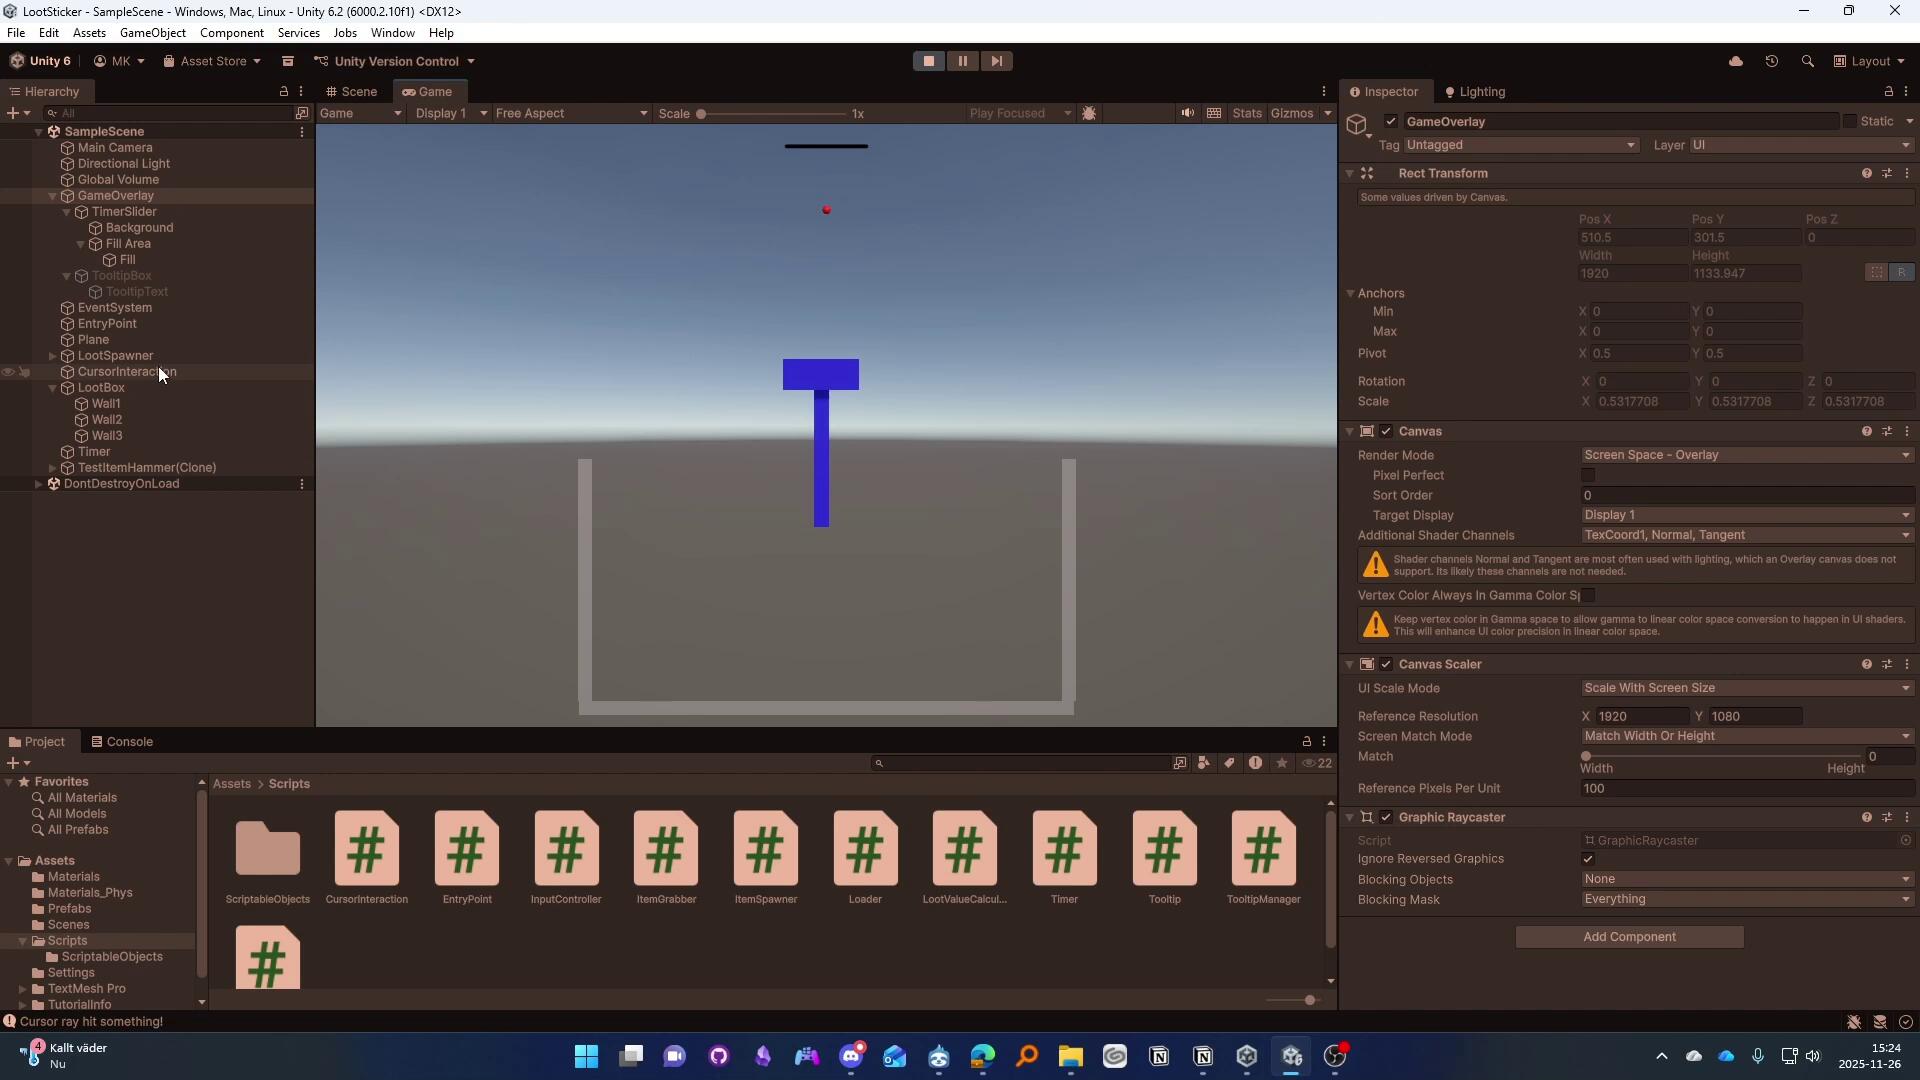
Task: Toggle the Gizmos button
Action: point(1292,113)
